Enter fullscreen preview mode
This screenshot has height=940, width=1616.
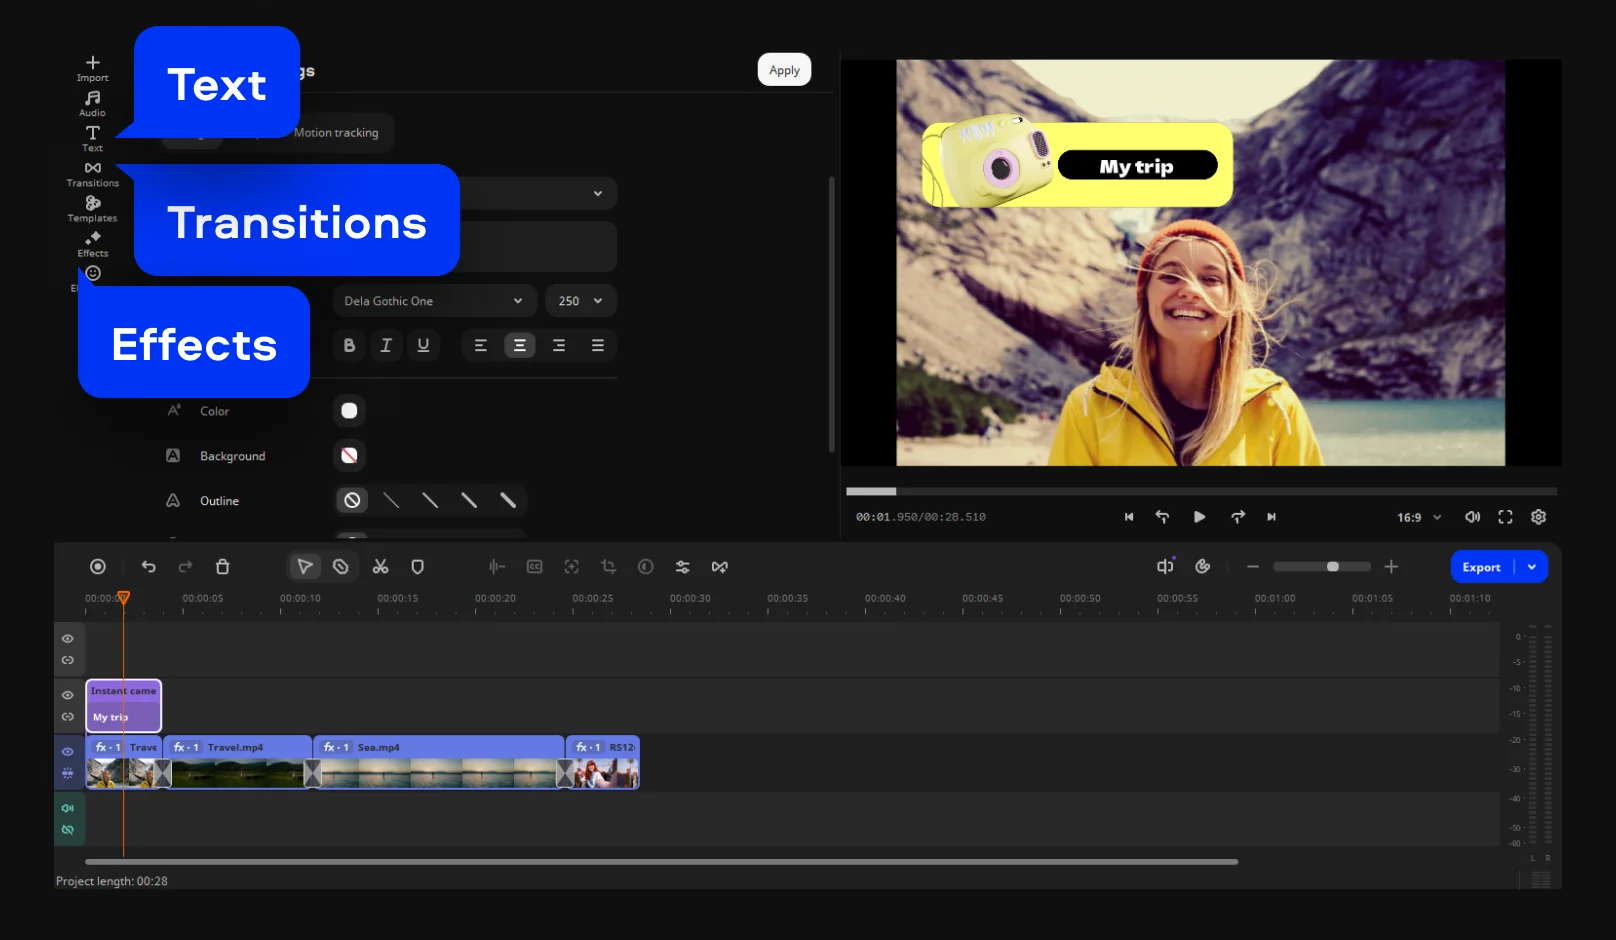coord(1505,517)
